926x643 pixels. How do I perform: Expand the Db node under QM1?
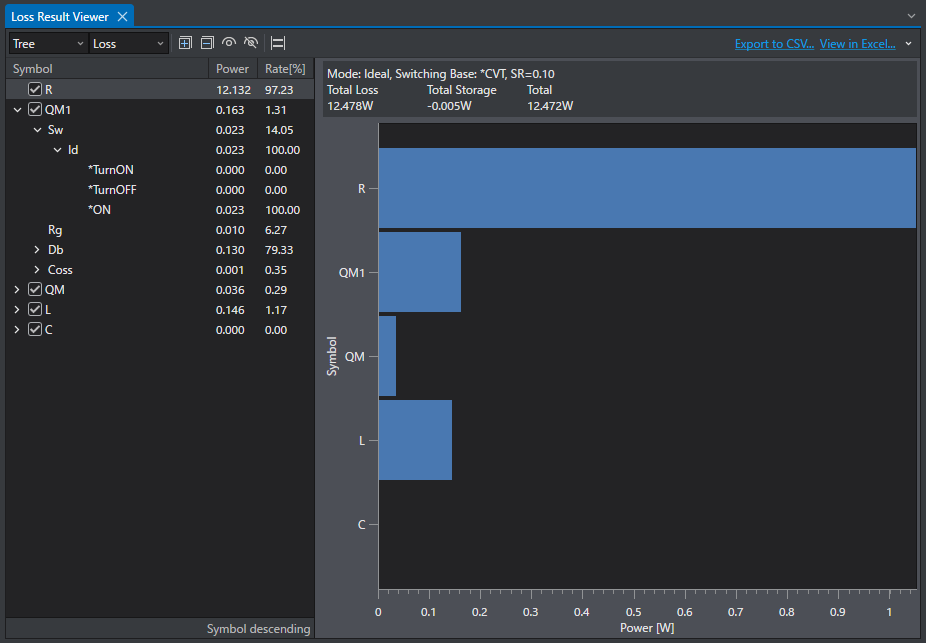(x=37, y=250)
